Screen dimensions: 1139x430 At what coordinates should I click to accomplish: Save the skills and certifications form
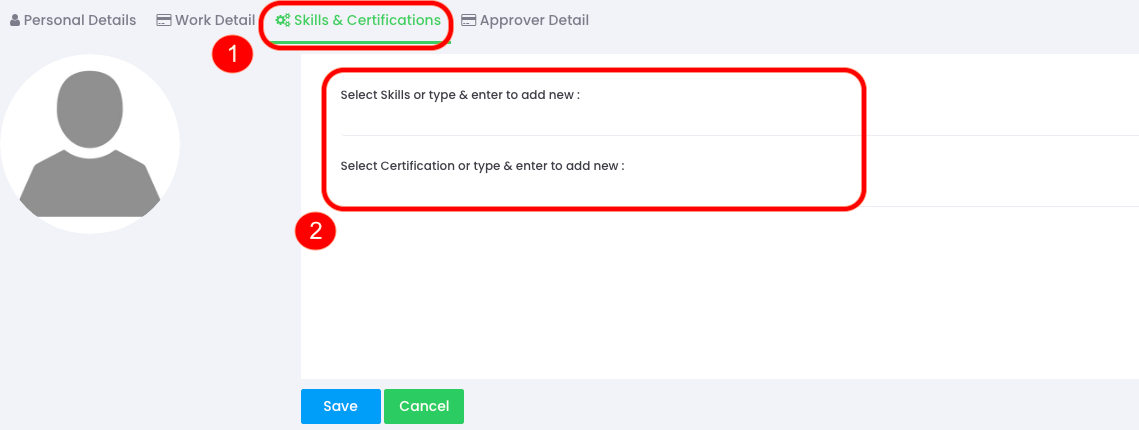point(341,406)
